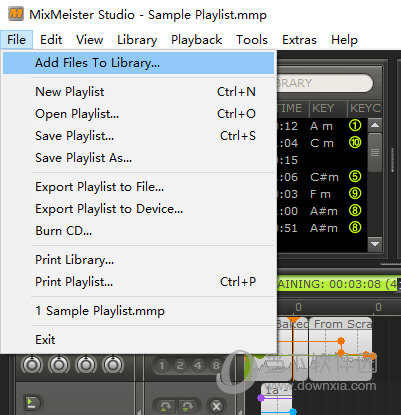Click the orange playhead marker on timeline
Screen dimensions: 401x415
click(x=293, y=321)
